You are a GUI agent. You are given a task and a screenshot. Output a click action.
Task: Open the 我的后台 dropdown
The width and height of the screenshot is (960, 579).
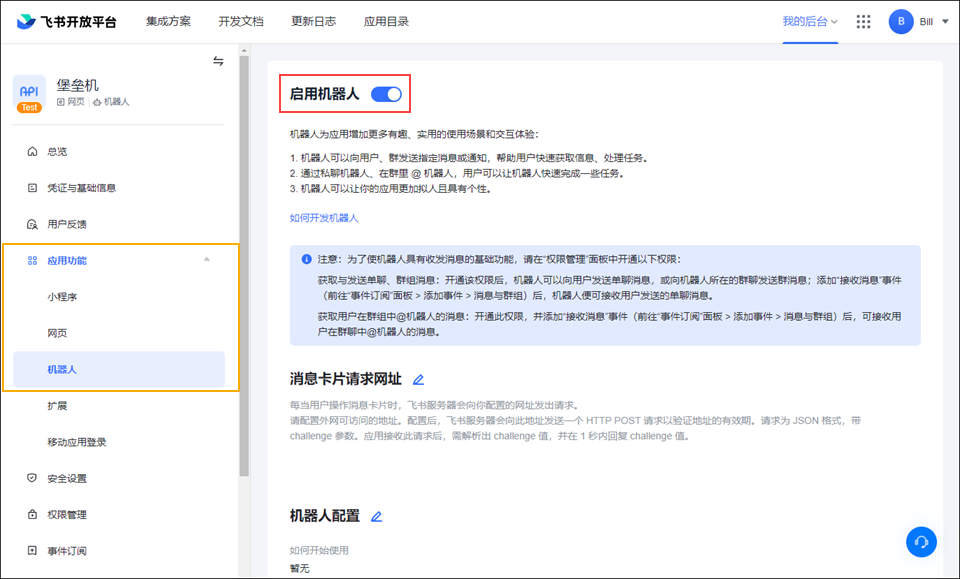tap(809, 22)
